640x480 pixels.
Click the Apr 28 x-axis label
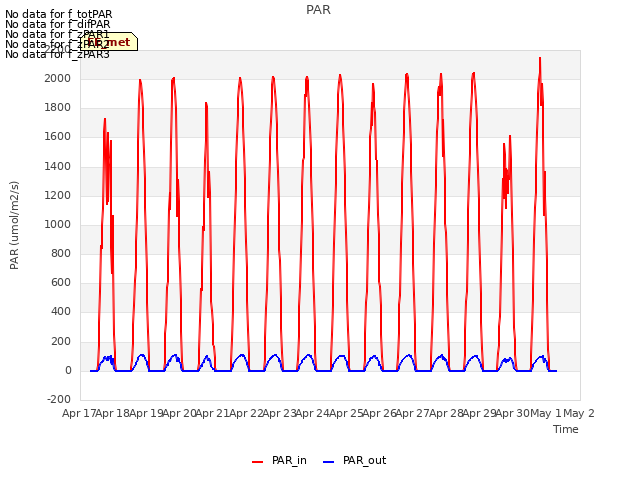pos(446,413)
